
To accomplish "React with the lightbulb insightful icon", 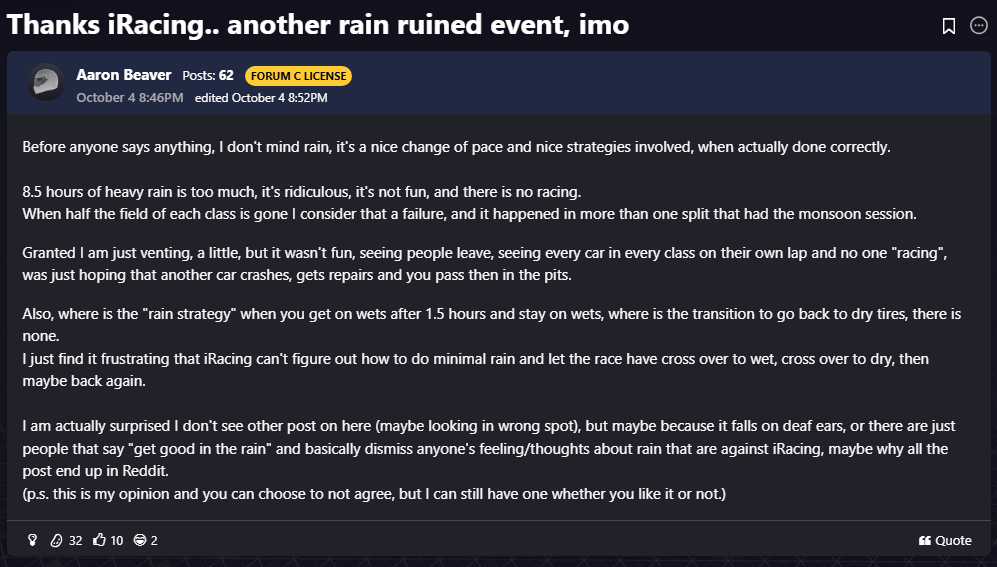I will click(32, 540).
